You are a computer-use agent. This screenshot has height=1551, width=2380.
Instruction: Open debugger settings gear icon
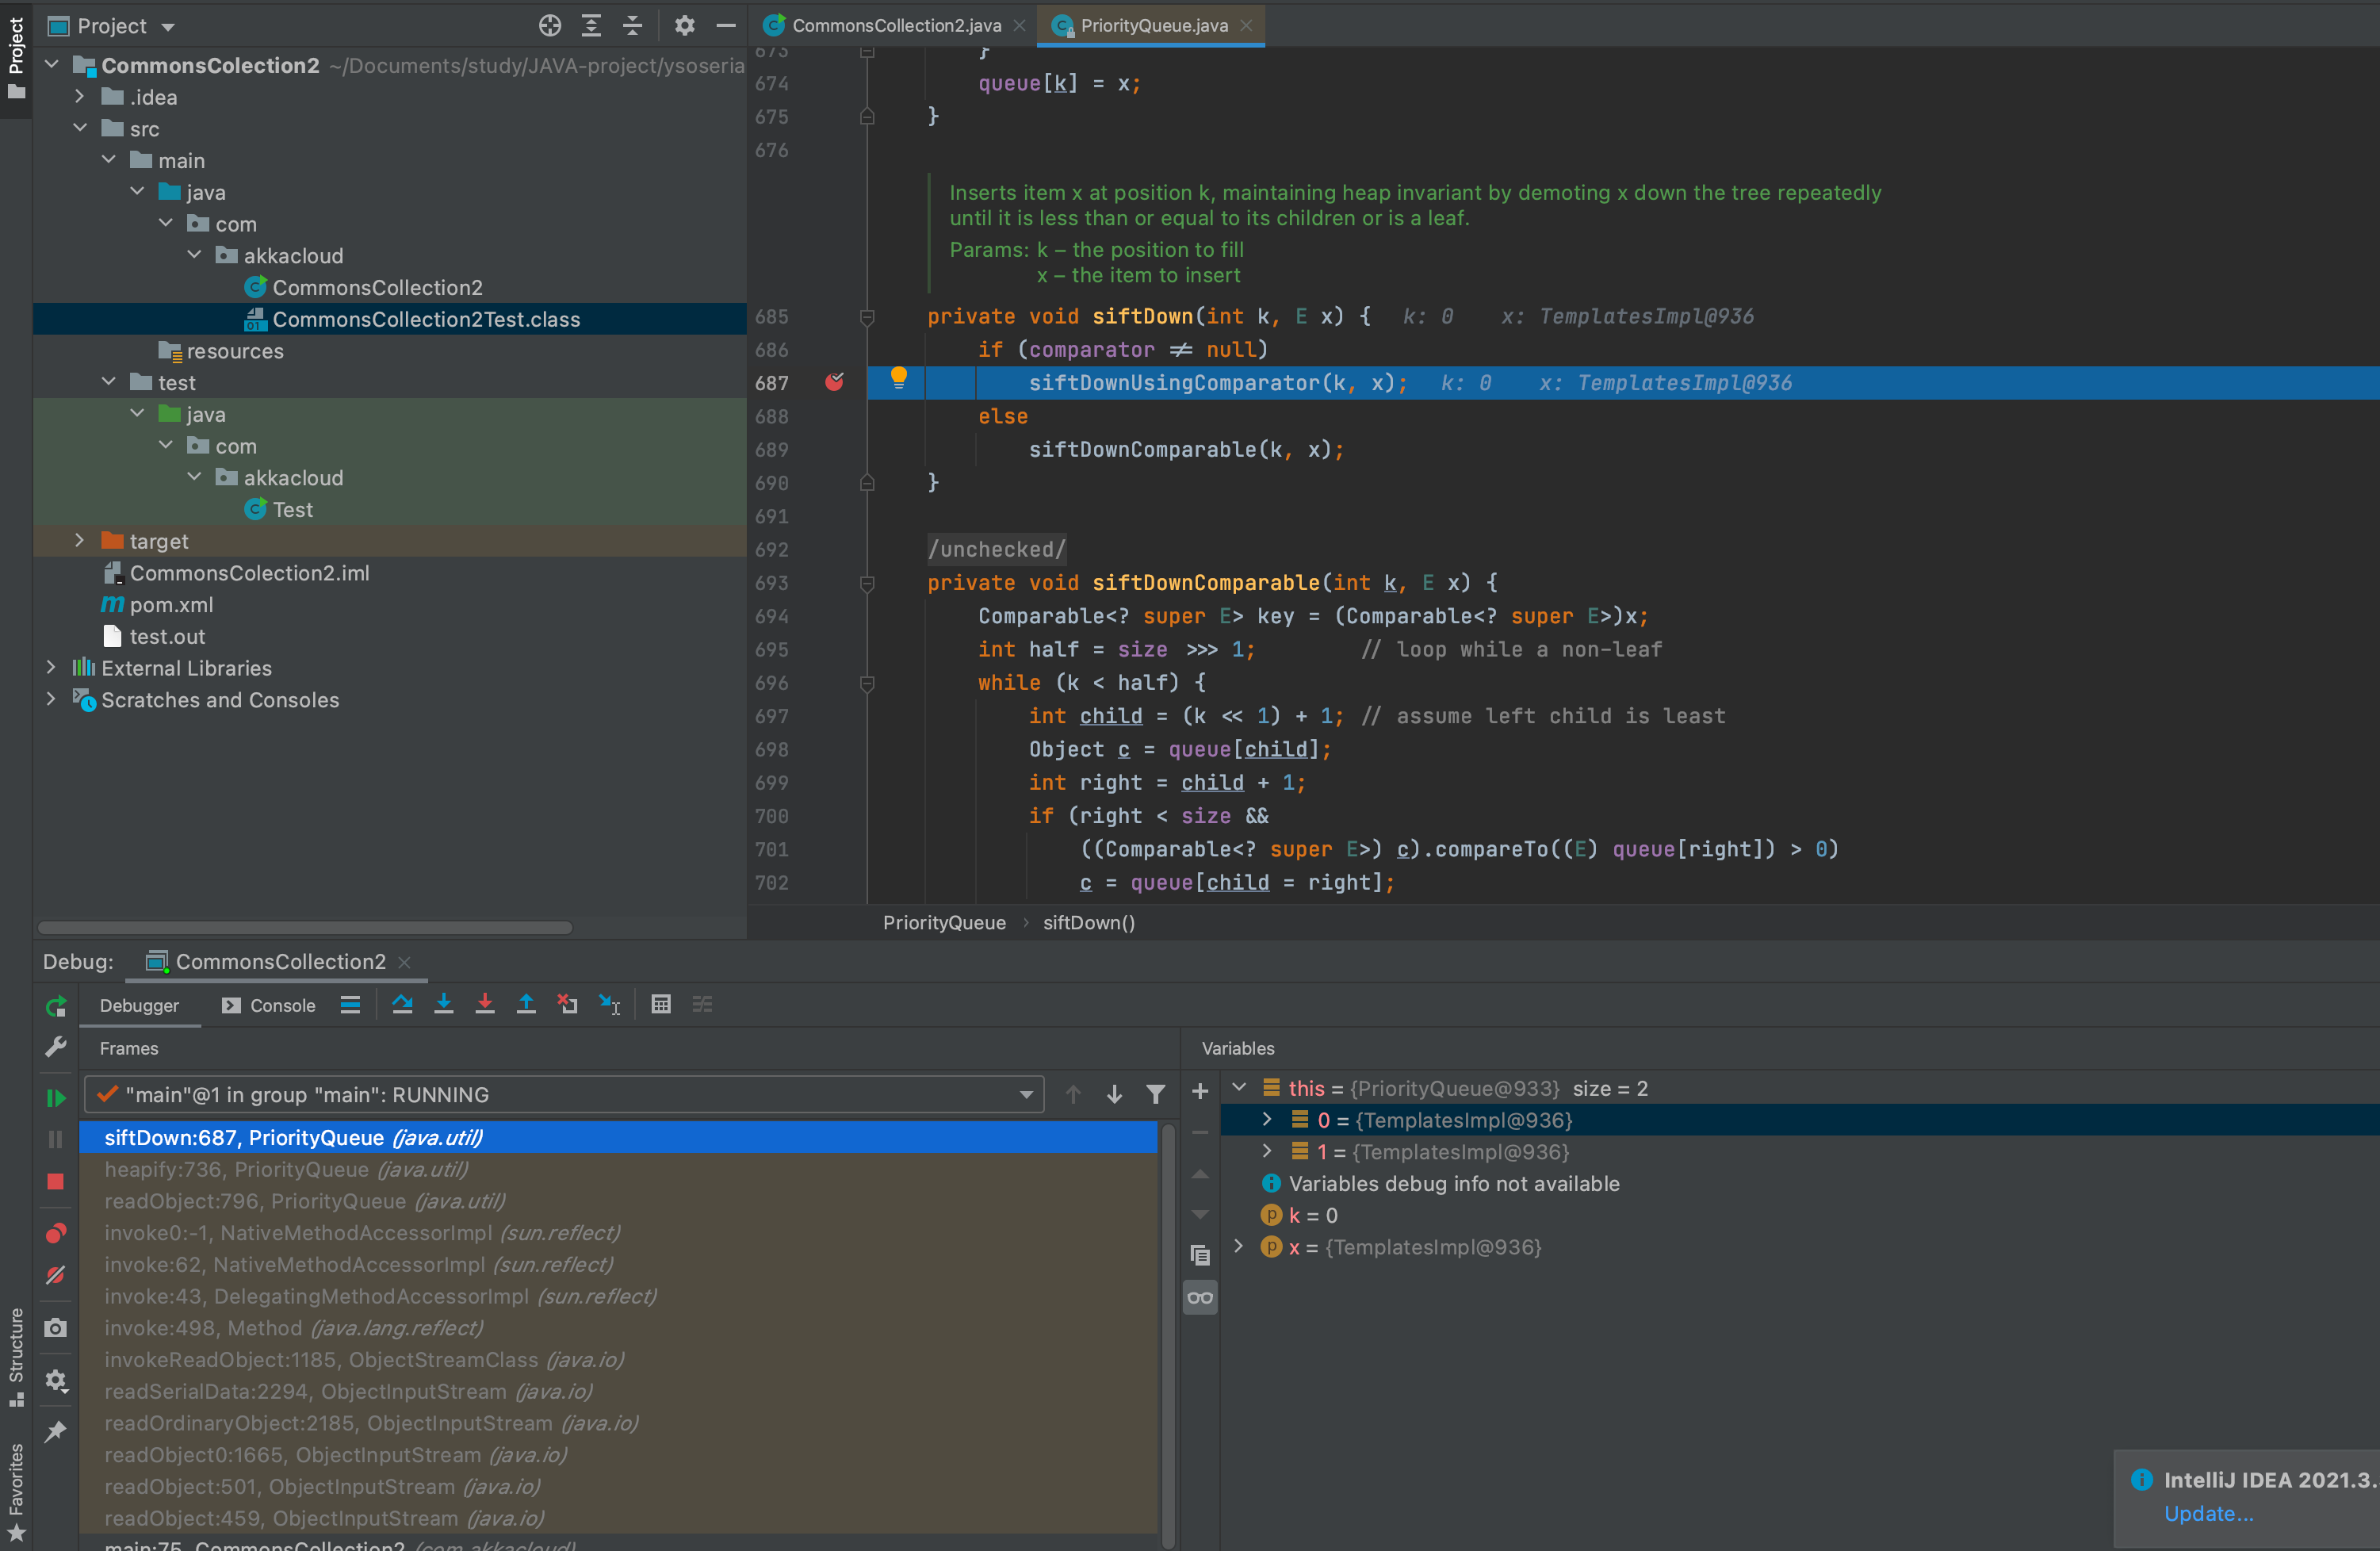(56, 1380)
